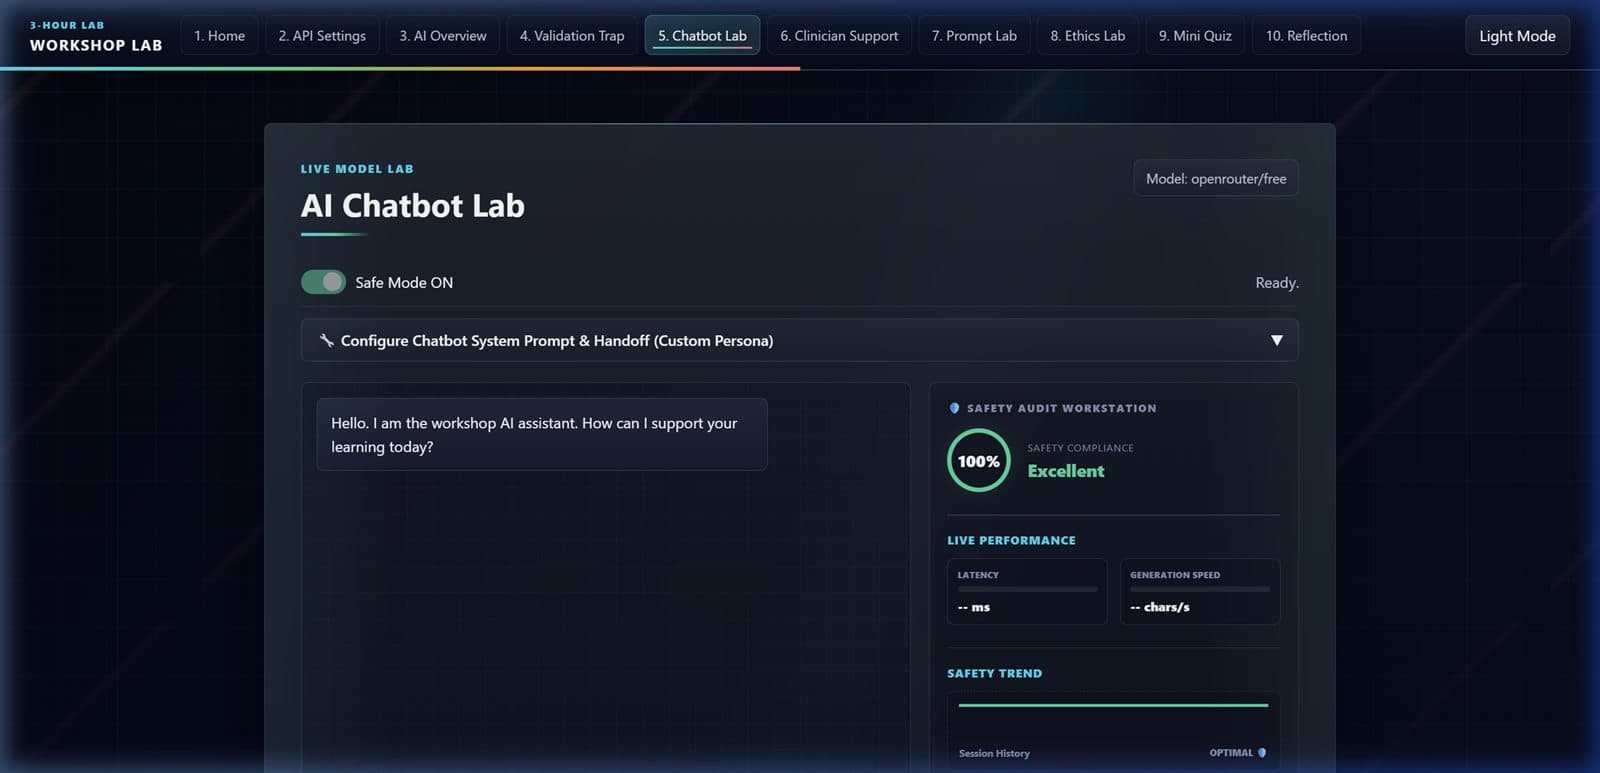Click the Latency performance bar

point(1027,589)
